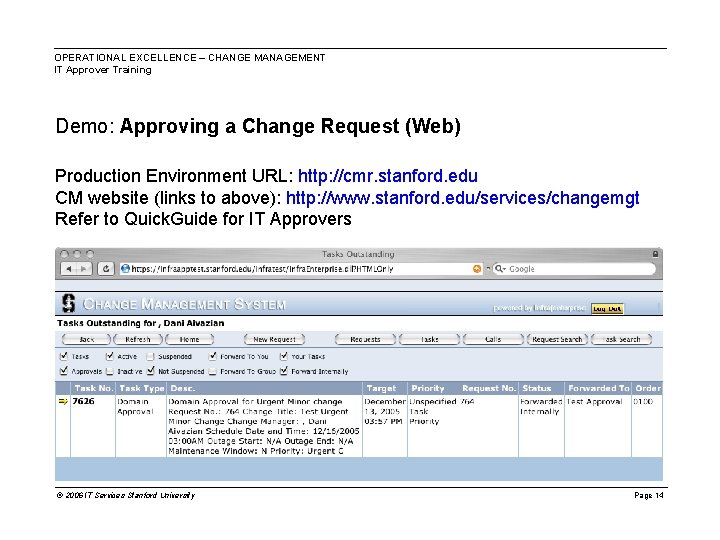720x540 pixels.
Task: Uncheck the Active checkbox
Action: (109, 356)
